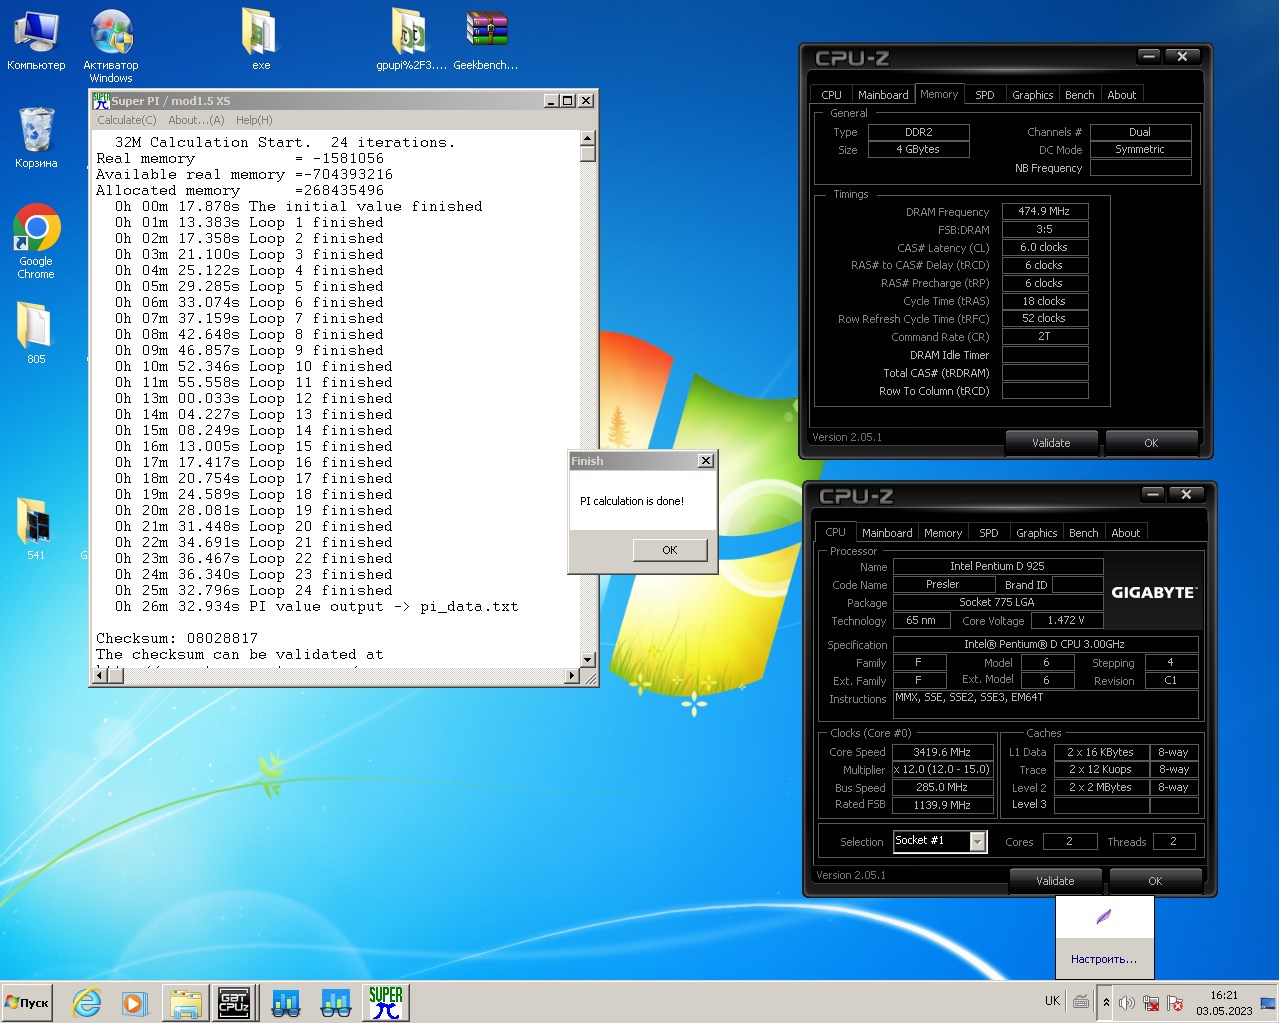Click the Super PI title bar icon

pyautogui.click(x=100, y=100)
